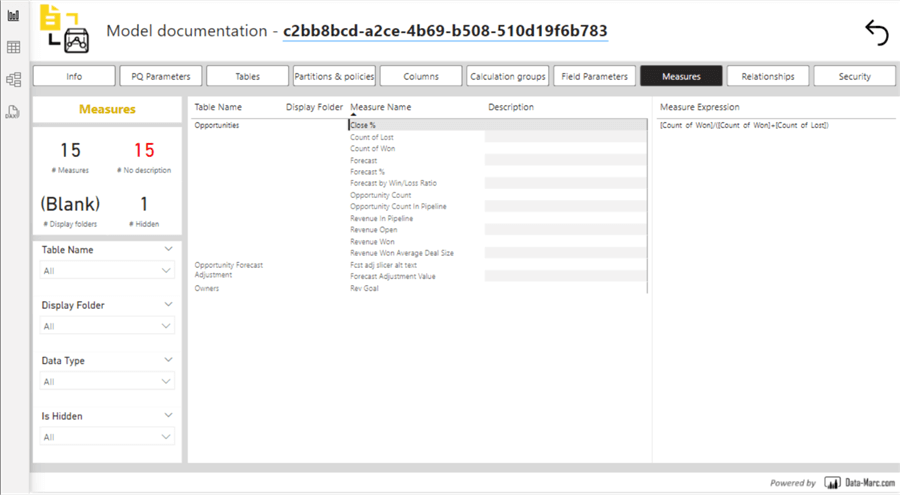
Task: Click the Opportunities table name cell
Action: (x=216, y=125)
